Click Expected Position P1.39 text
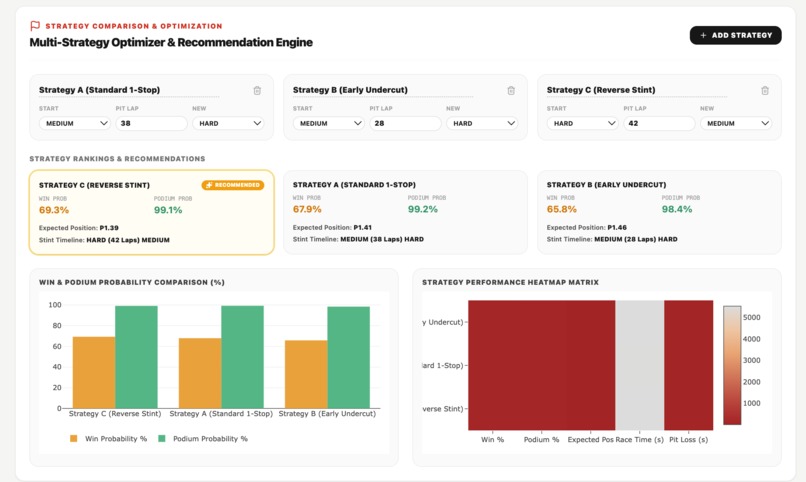This screenshot has height=482, width=806. coord(79,228)
